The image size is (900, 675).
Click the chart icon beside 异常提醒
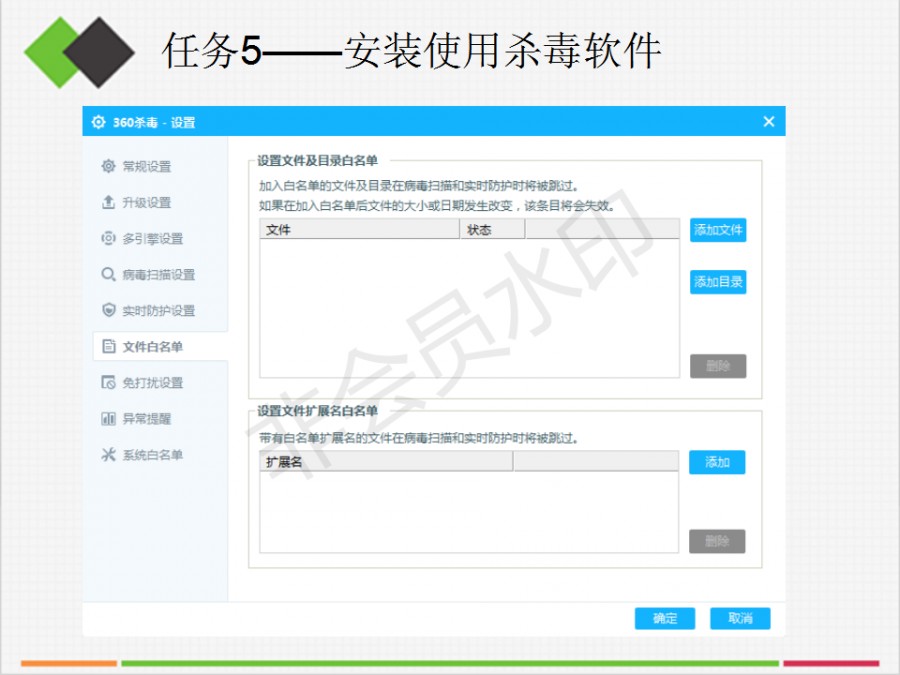(109, 419)
